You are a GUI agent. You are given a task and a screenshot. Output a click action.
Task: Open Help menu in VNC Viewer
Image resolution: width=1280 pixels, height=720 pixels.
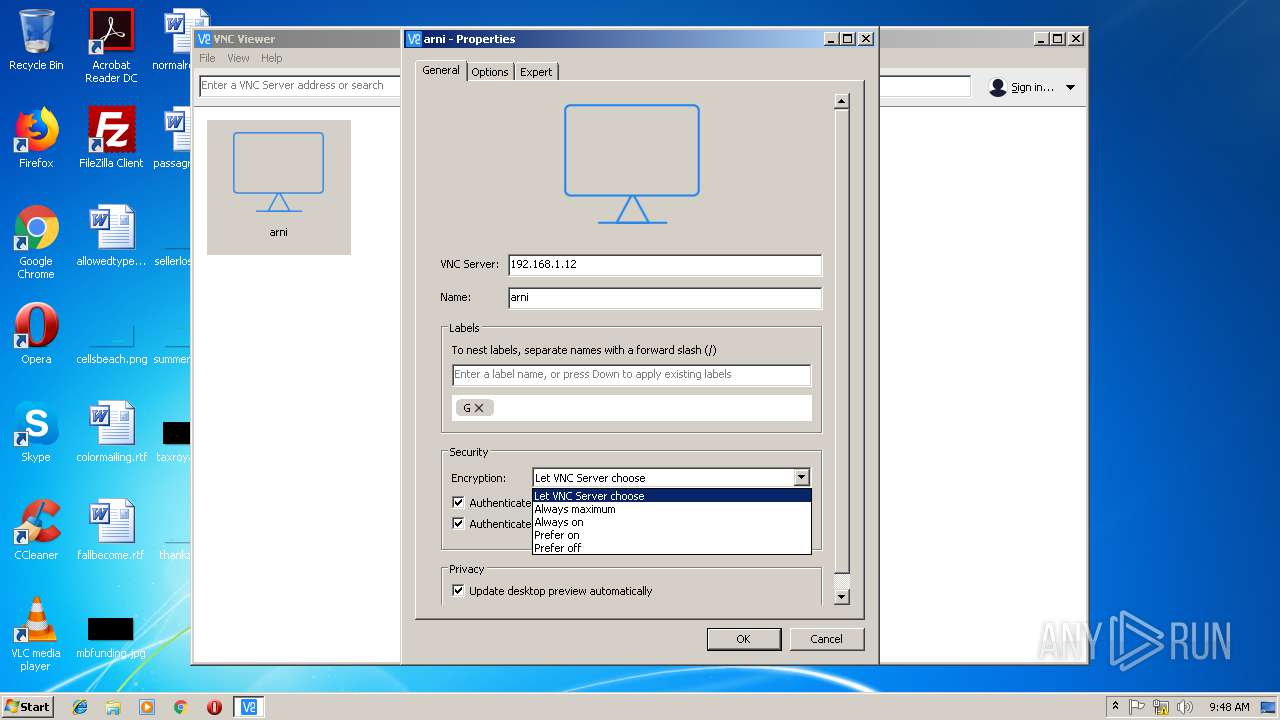(x=271, y=58)
